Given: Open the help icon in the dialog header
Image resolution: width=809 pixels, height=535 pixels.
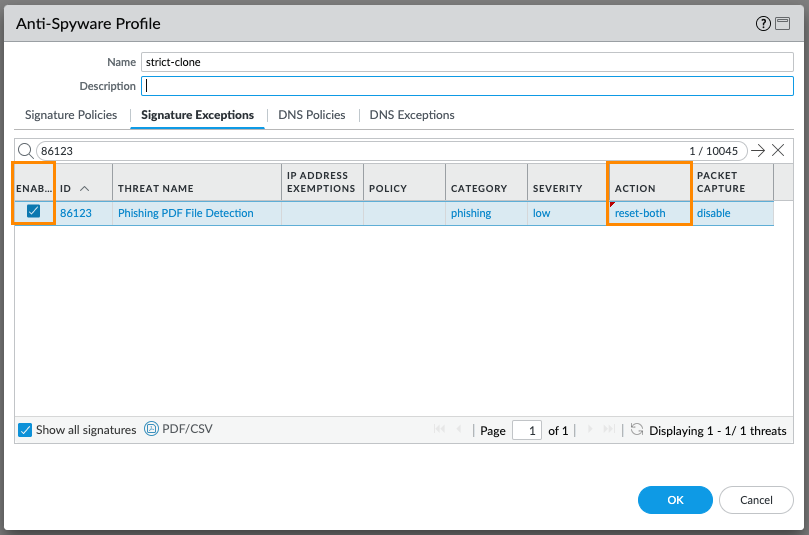Looking at the screenshot, I should coord(763,24).
